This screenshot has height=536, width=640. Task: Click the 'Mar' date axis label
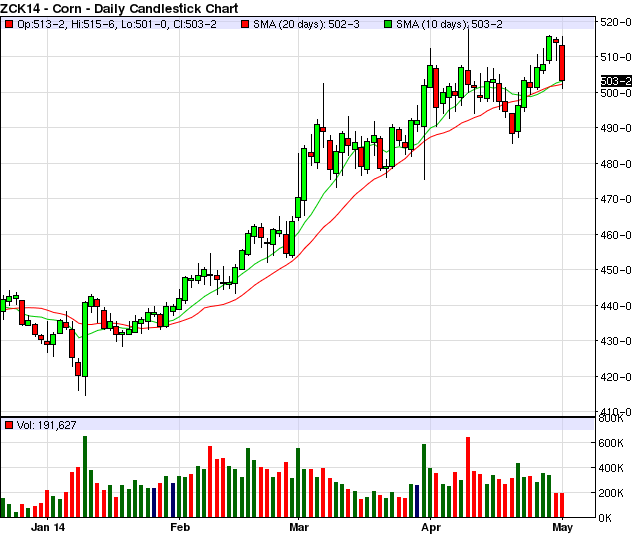pos(299,527)
